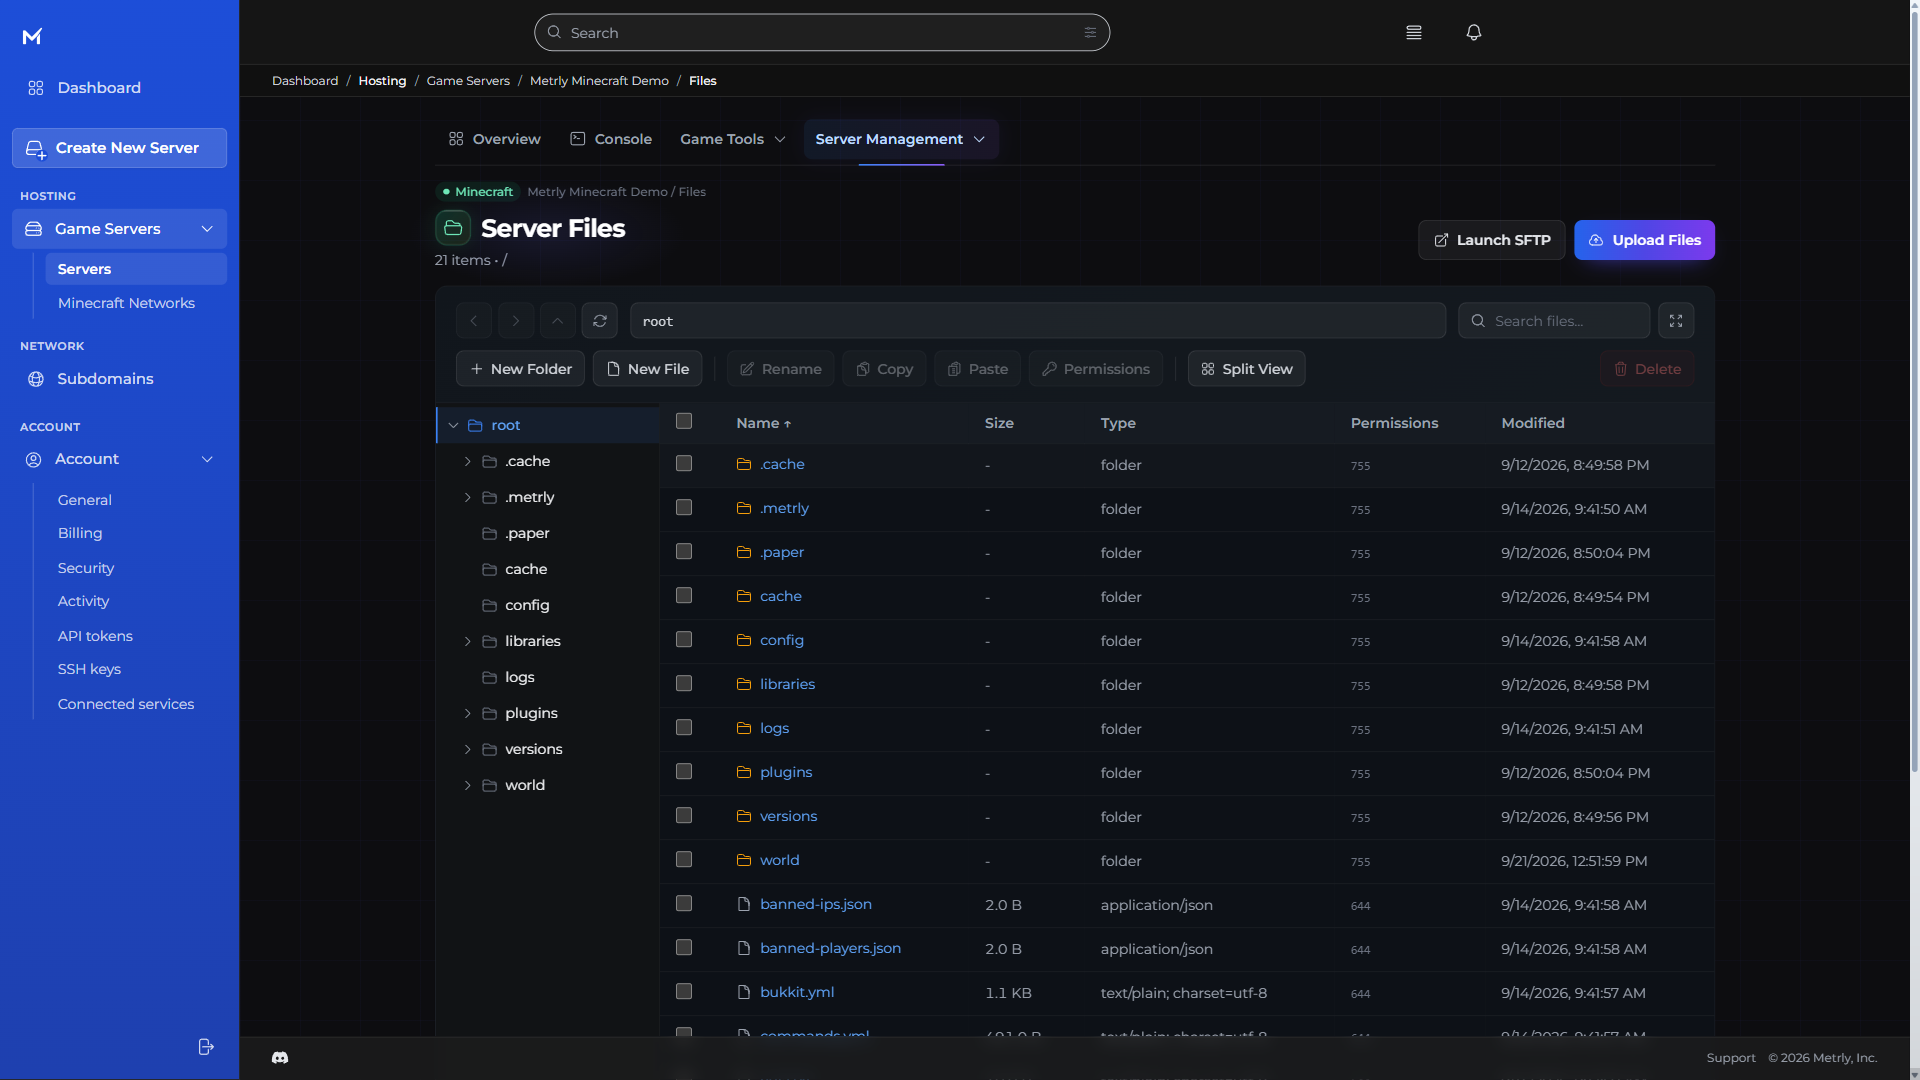Click the Launch SFTP button

[x=1491, y=240]
